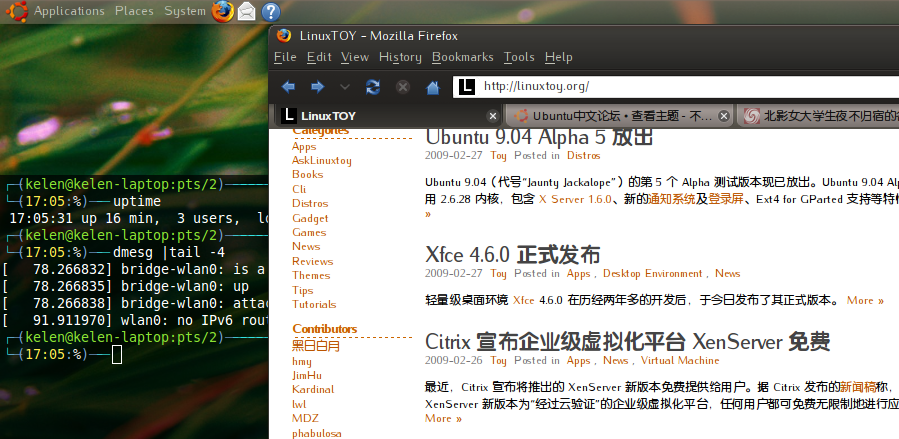Reload the current page

(373, 87)
